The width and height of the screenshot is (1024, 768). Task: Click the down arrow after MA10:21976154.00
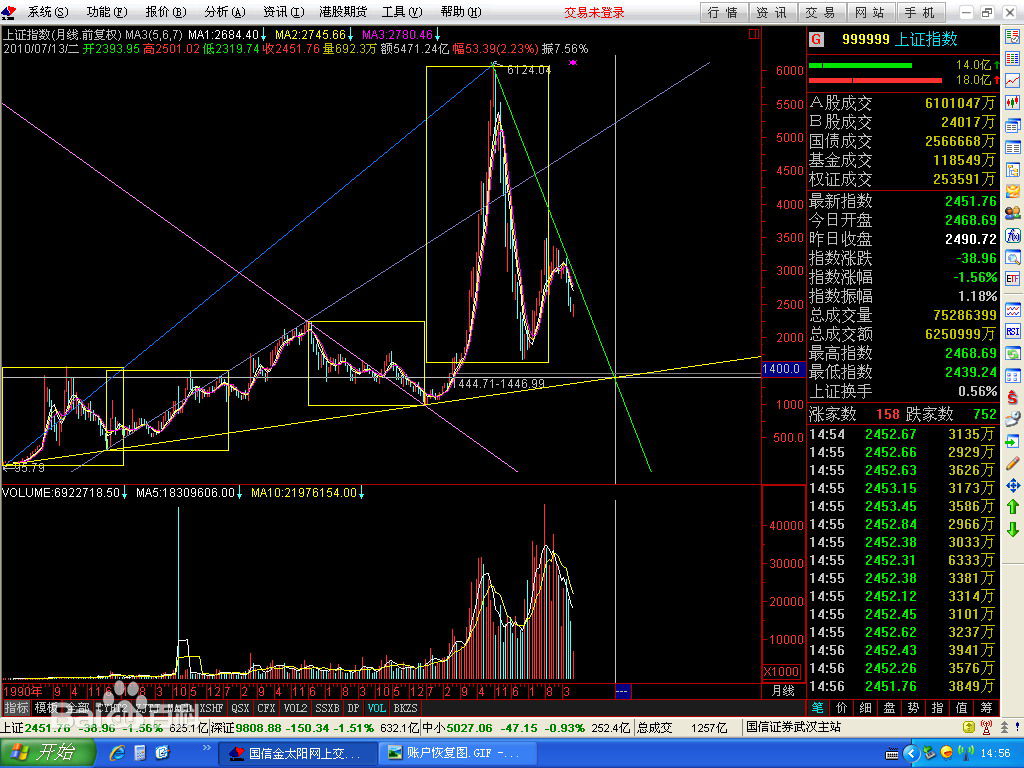point(361,493)
